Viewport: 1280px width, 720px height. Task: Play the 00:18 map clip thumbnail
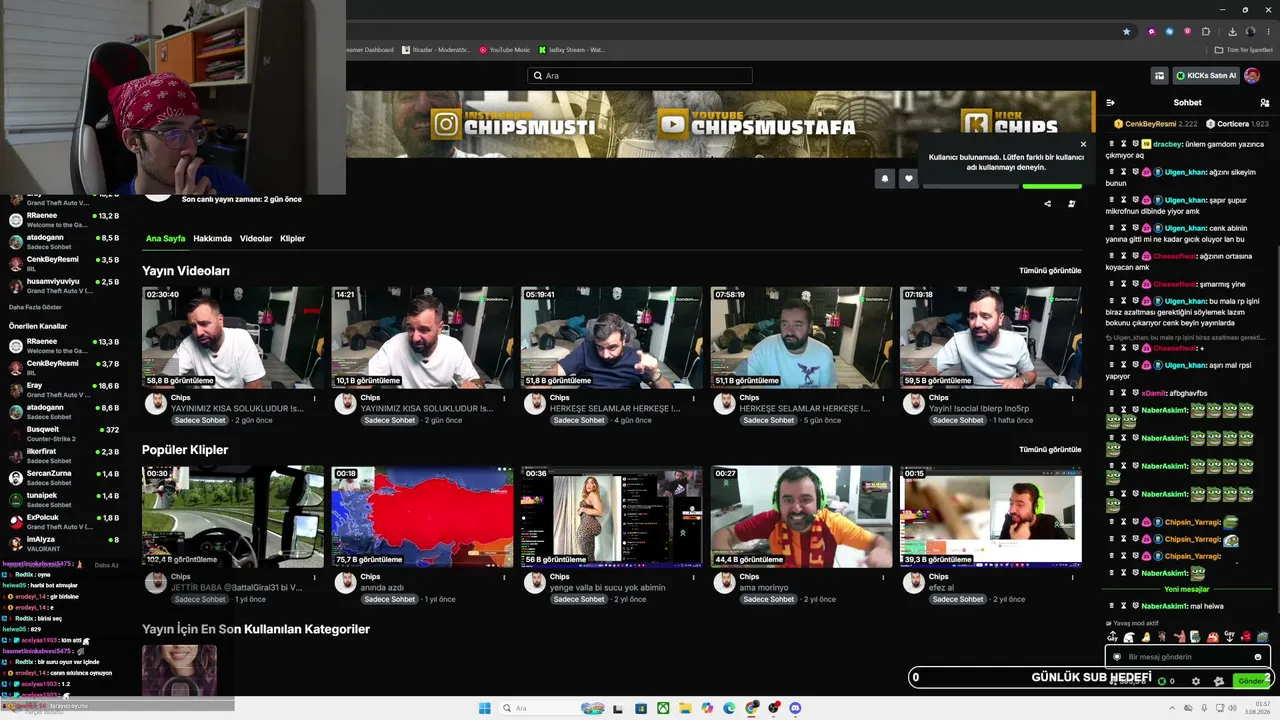tap(422, 516)
